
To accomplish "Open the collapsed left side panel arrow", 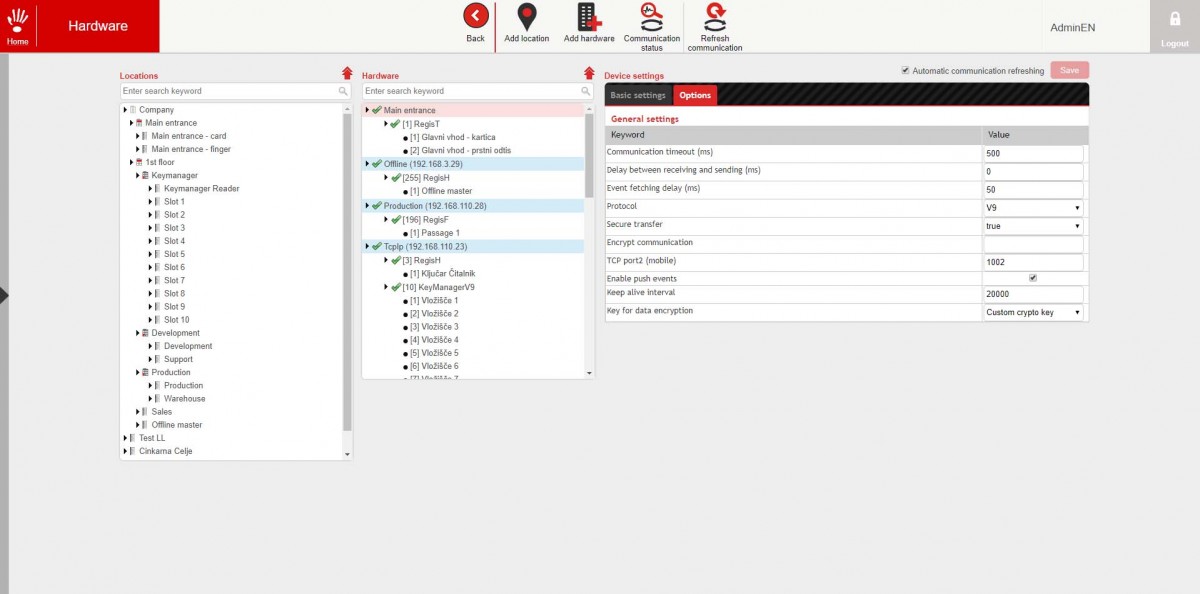I will pyautogui.click(x=4, y=295).
